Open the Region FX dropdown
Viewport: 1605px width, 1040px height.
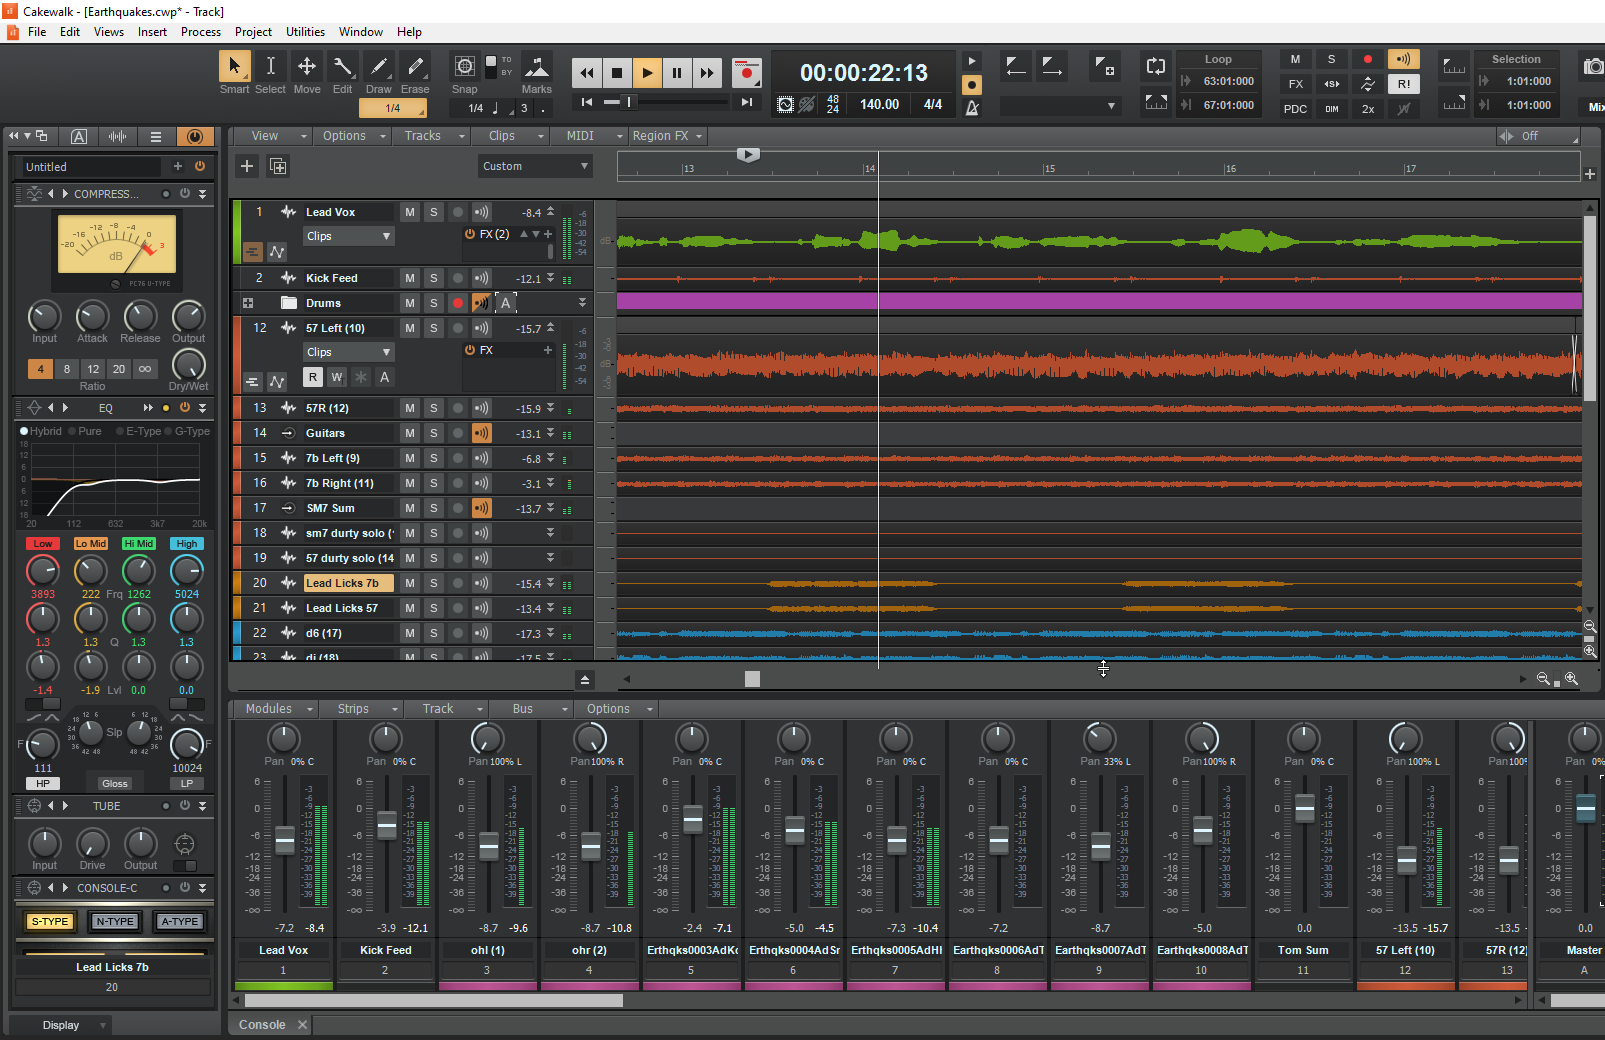[x=667, y=136]
